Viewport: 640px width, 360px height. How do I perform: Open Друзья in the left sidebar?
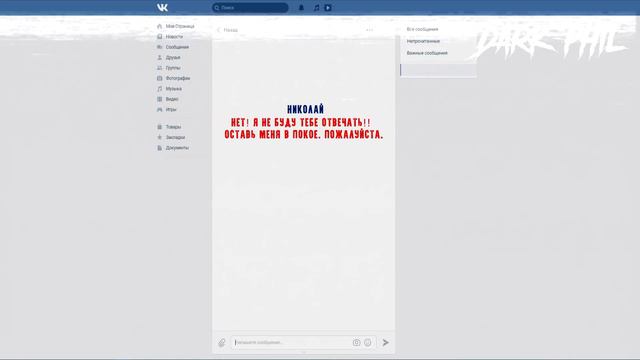(169, 58)
